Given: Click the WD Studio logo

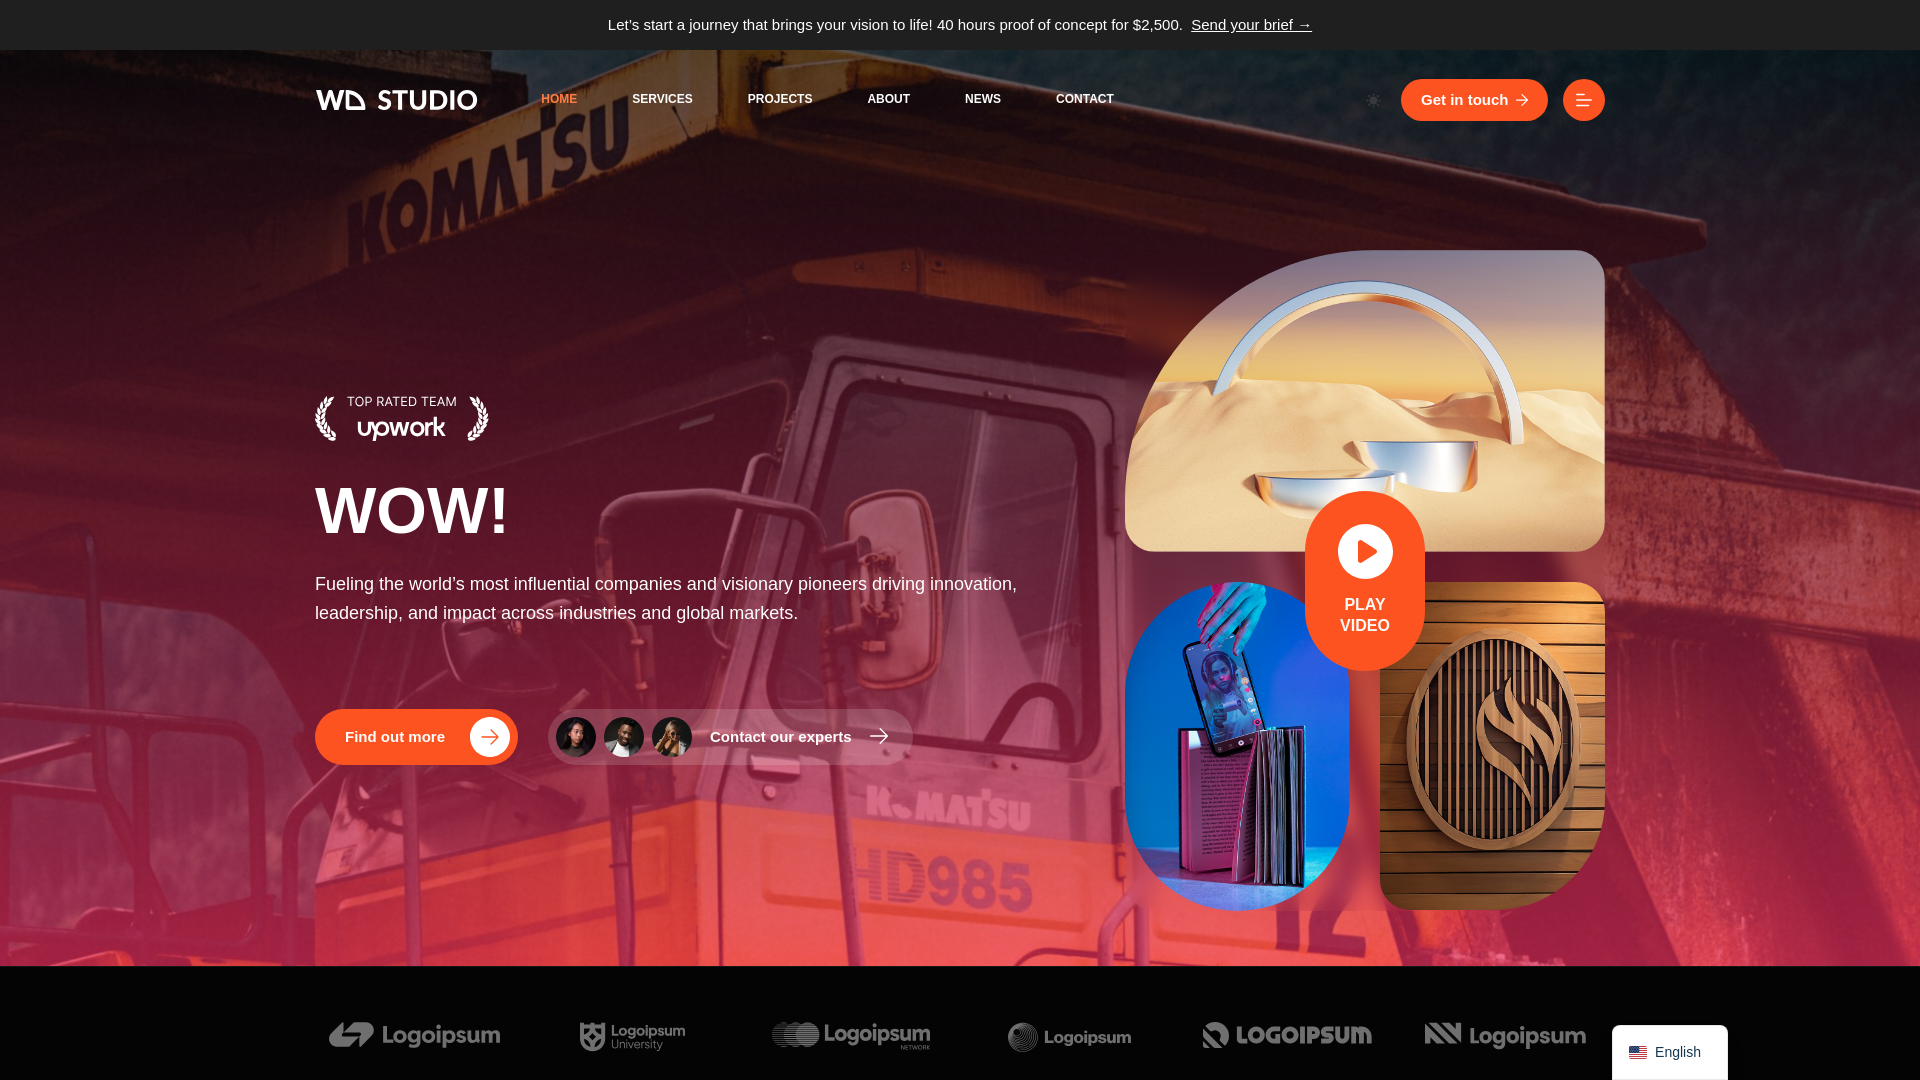Looking at the screenshot, I should pyautogui.click(x=396, y=100).
